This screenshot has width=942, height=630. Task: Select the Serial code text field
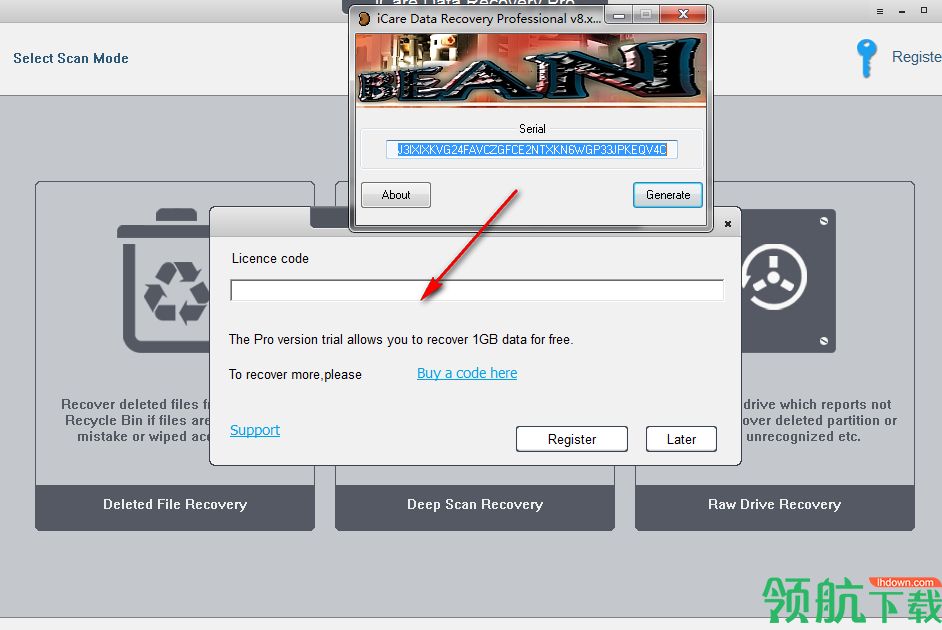[x=532, y=150]
